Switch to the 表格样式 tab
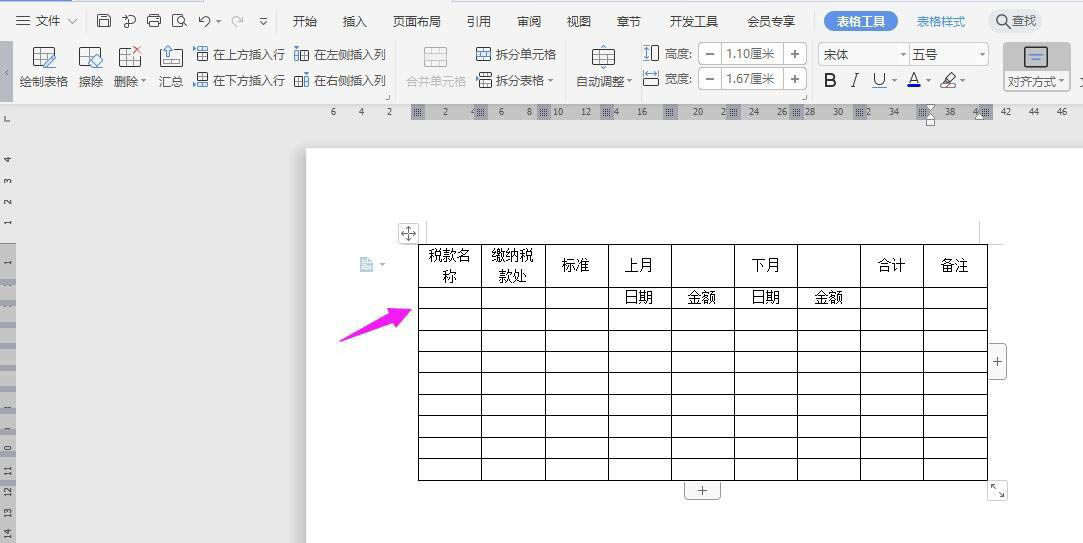 click(x=941, y=21)
